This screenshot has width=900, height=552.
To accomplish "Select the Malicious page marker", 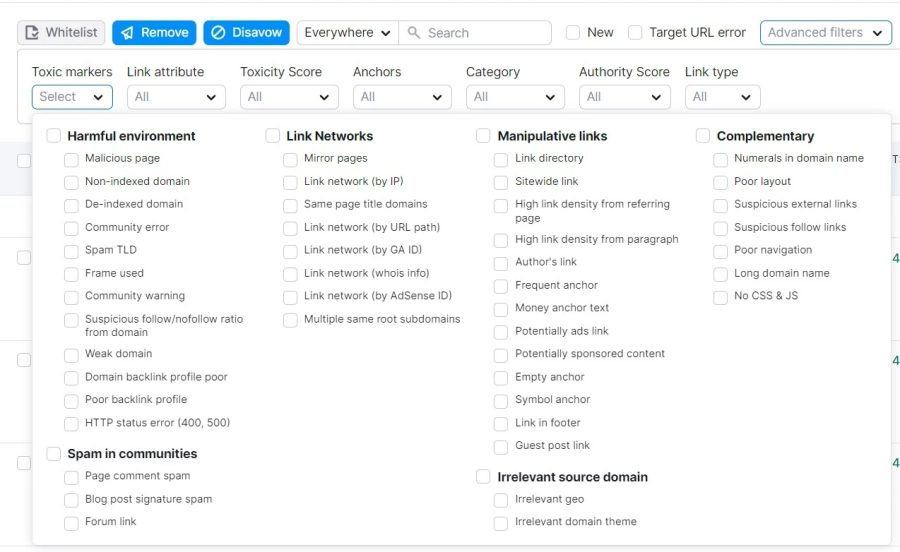I will [x=71, y=160].
